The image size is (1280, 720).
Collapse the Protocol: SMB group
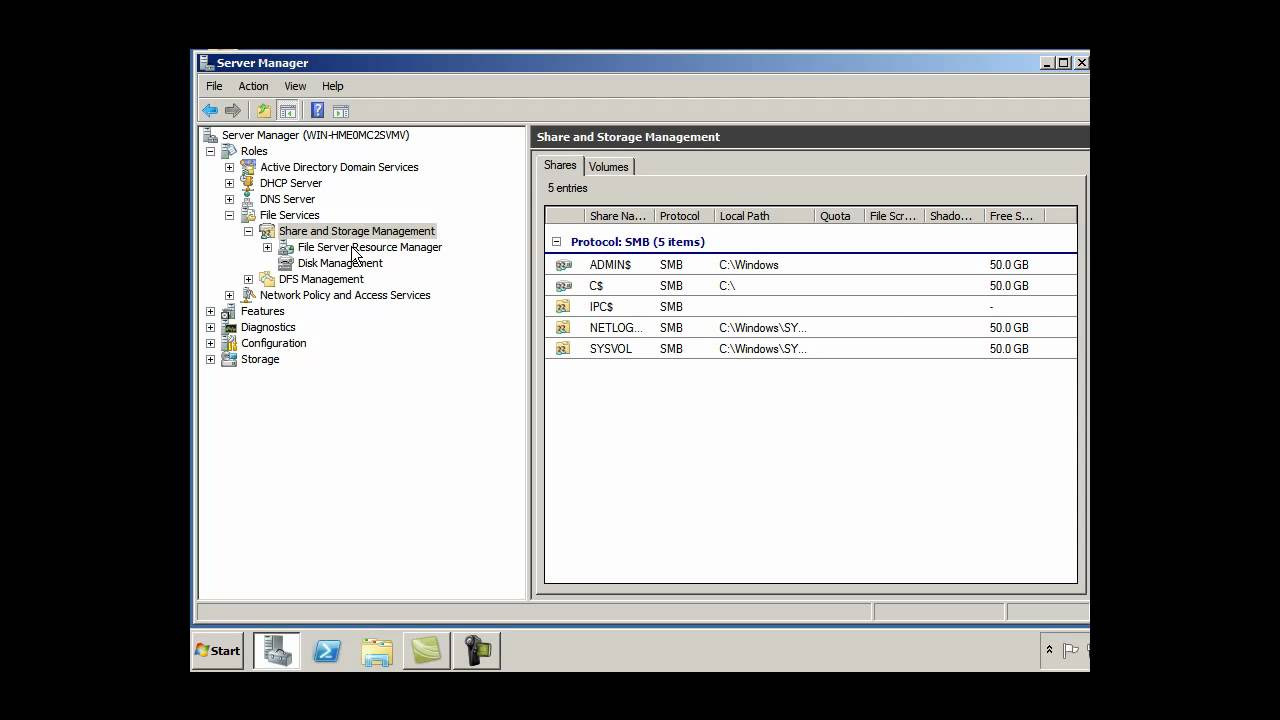557,242
